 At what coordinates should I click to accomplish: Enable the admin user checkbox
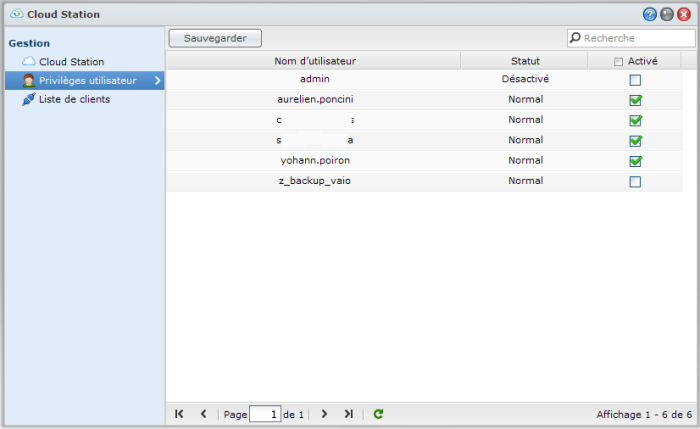tap(635, 80)
